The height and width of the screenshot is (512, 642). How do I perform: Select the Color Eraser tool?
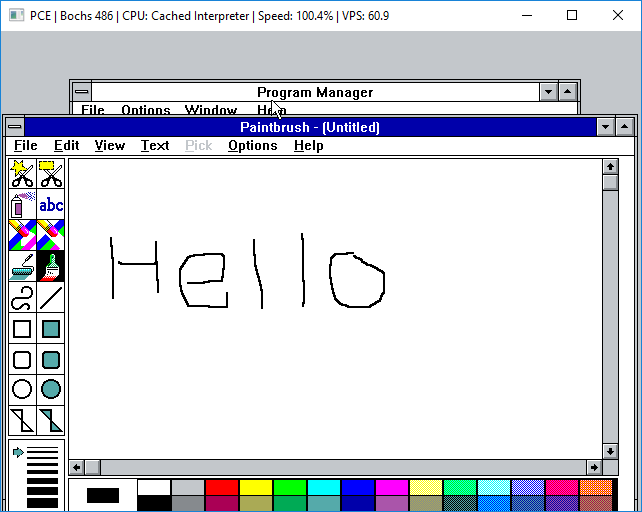click(x=23, y=235)
